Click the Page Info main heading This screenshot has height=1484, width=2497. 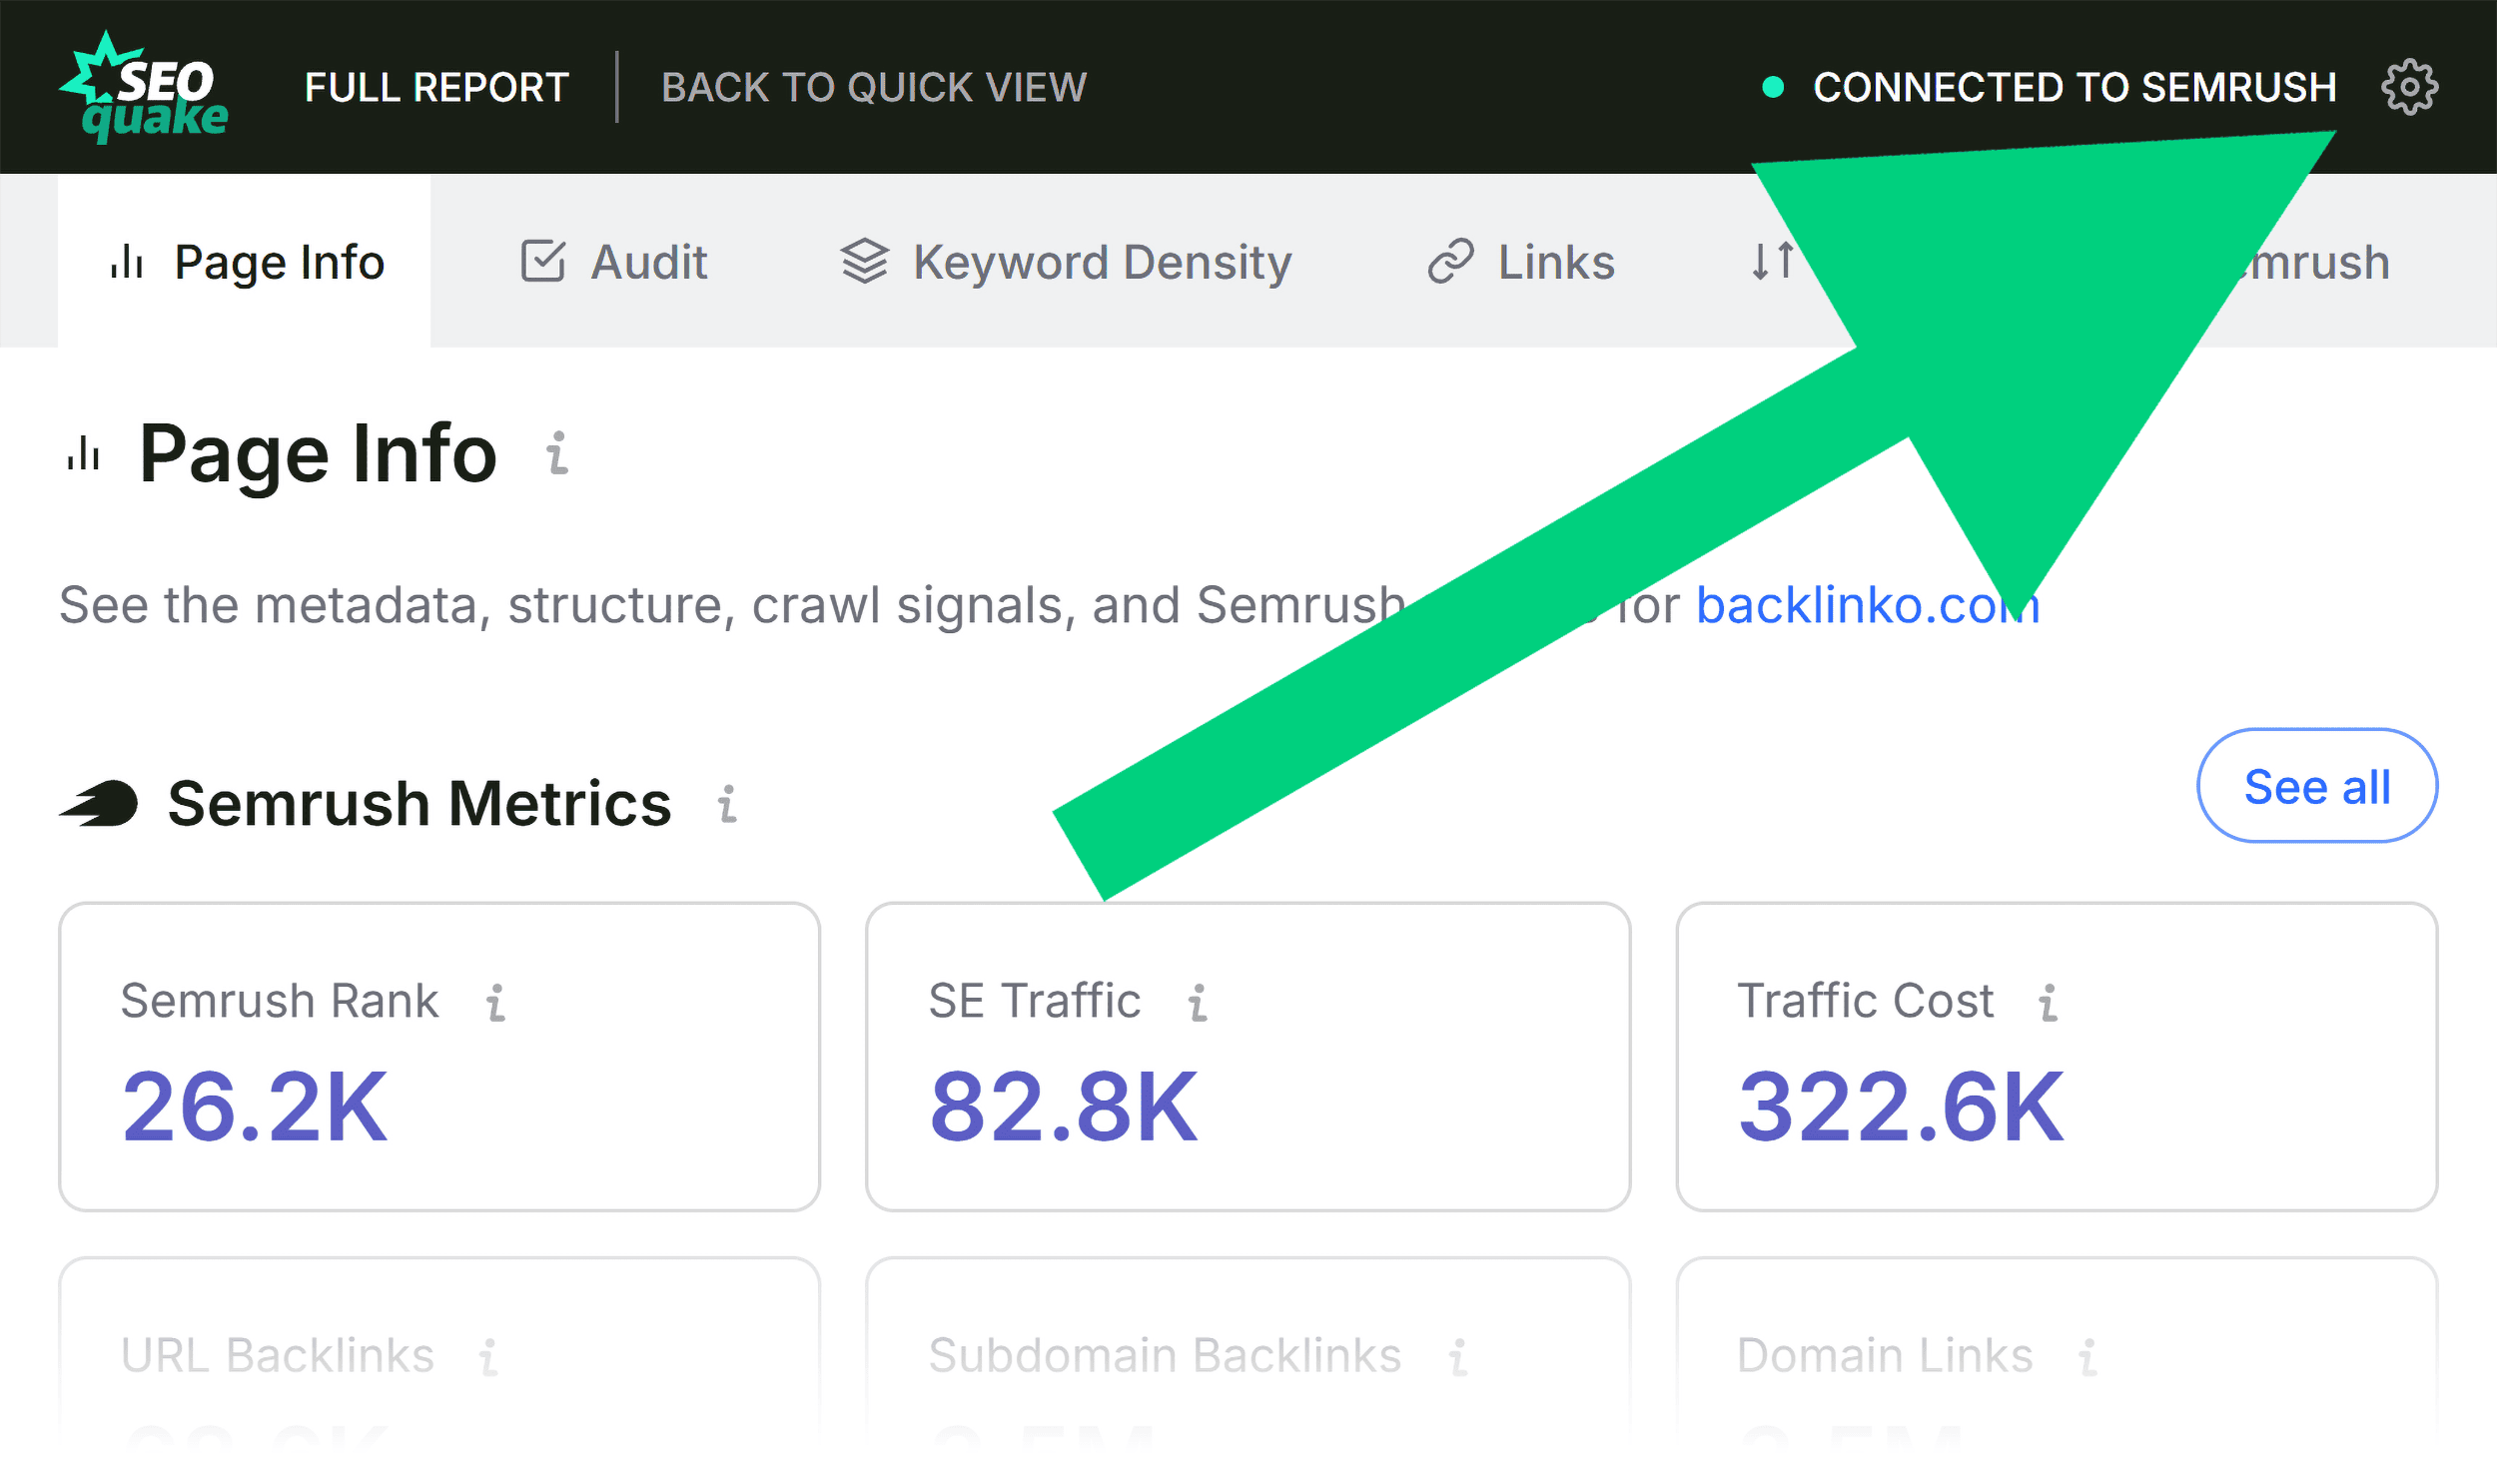pyautogui.click(x=318, y=454)
